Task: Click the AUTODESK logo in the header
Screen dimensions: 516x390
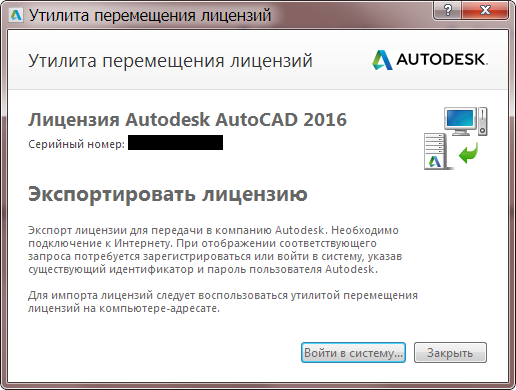Action: 430,60
